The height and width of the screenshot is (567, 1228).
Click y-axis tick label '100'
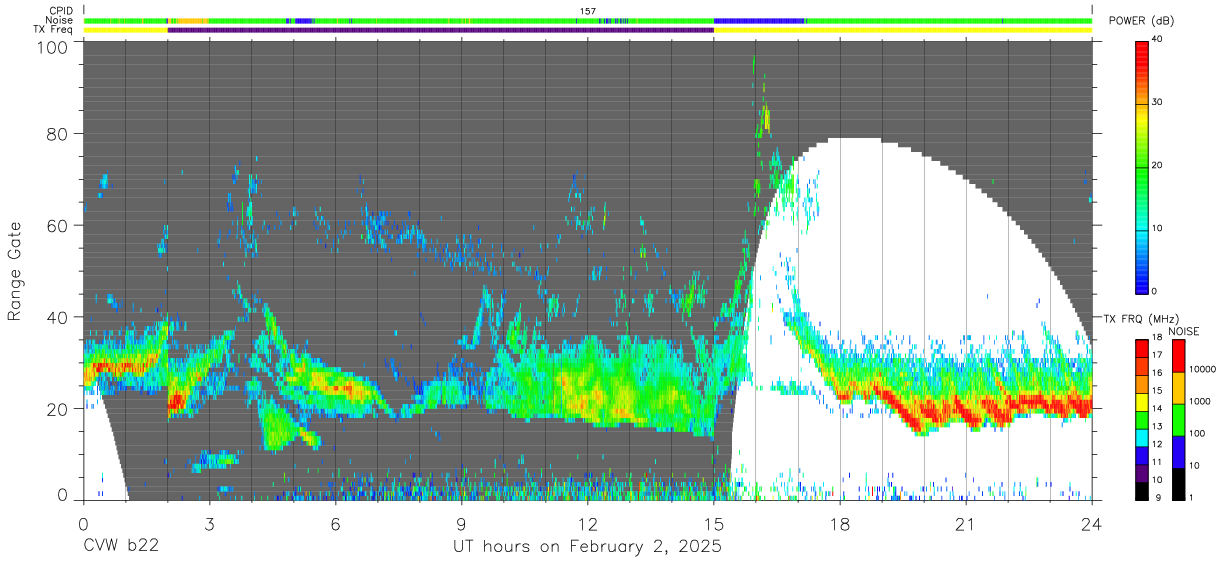coord(54,47)
